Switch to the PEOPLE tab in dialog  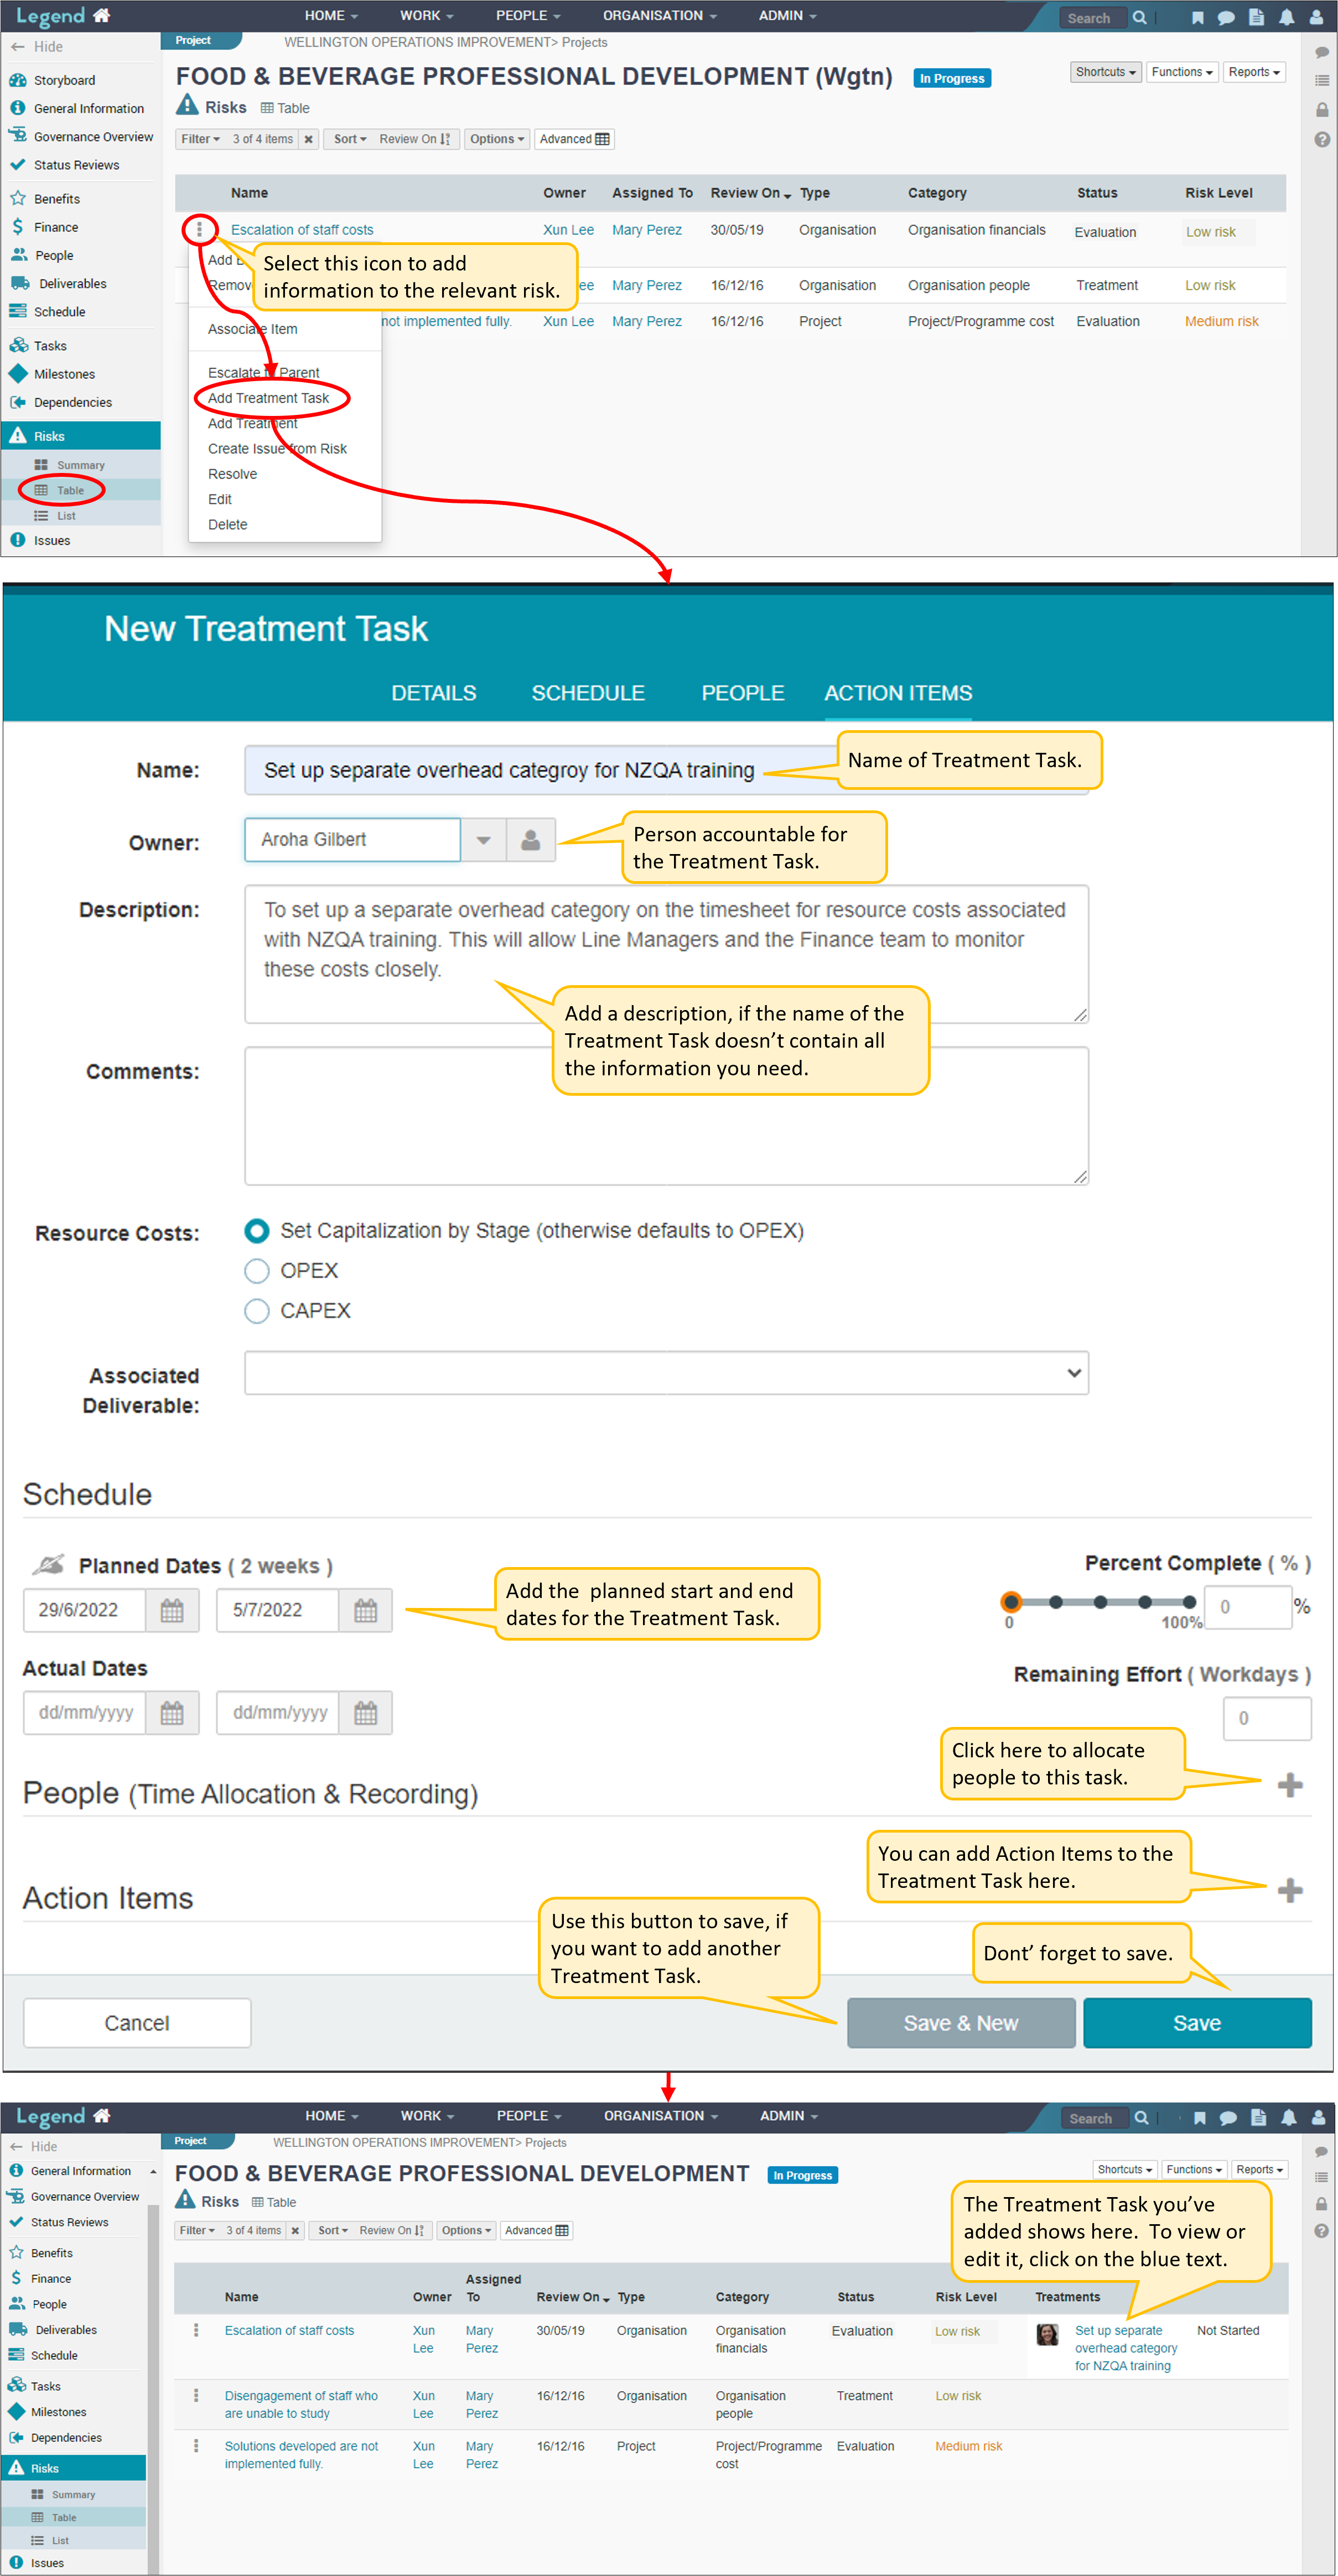pyautogui.click(x=742, y=693)
